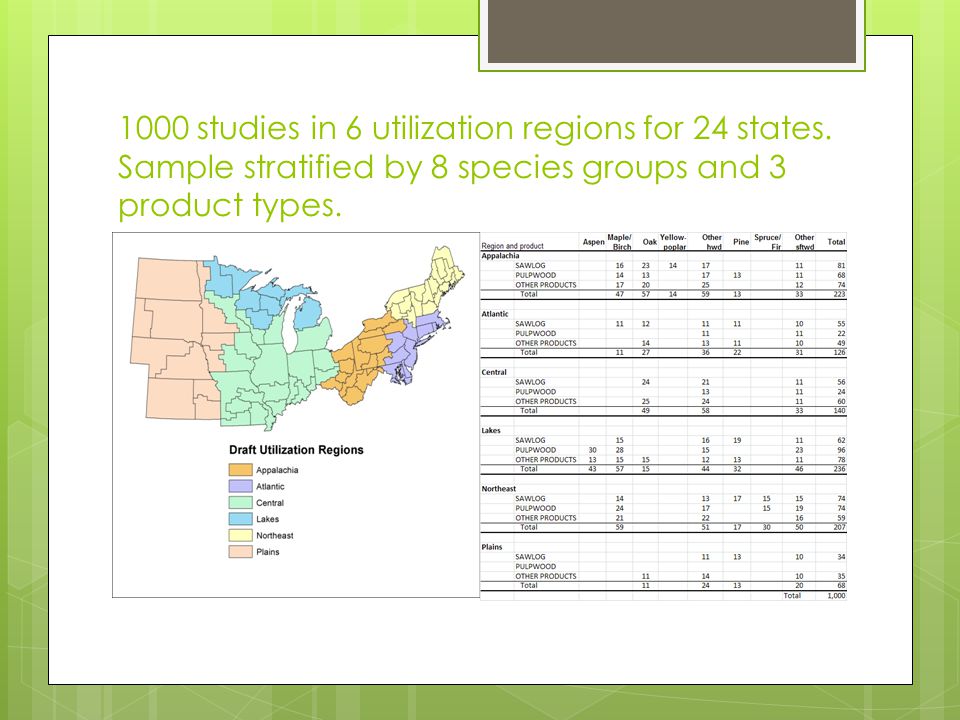Click the Northeast yellow legend swatch
Image resolution: width=960 pixels, height=720 pixels.
(240, 535)
